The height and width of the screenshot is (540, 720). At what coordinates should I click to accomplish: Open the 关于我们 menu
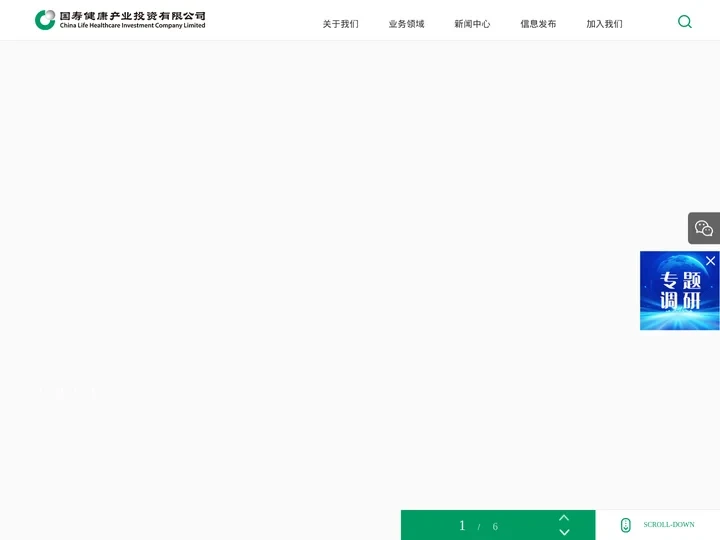(340, 24)
